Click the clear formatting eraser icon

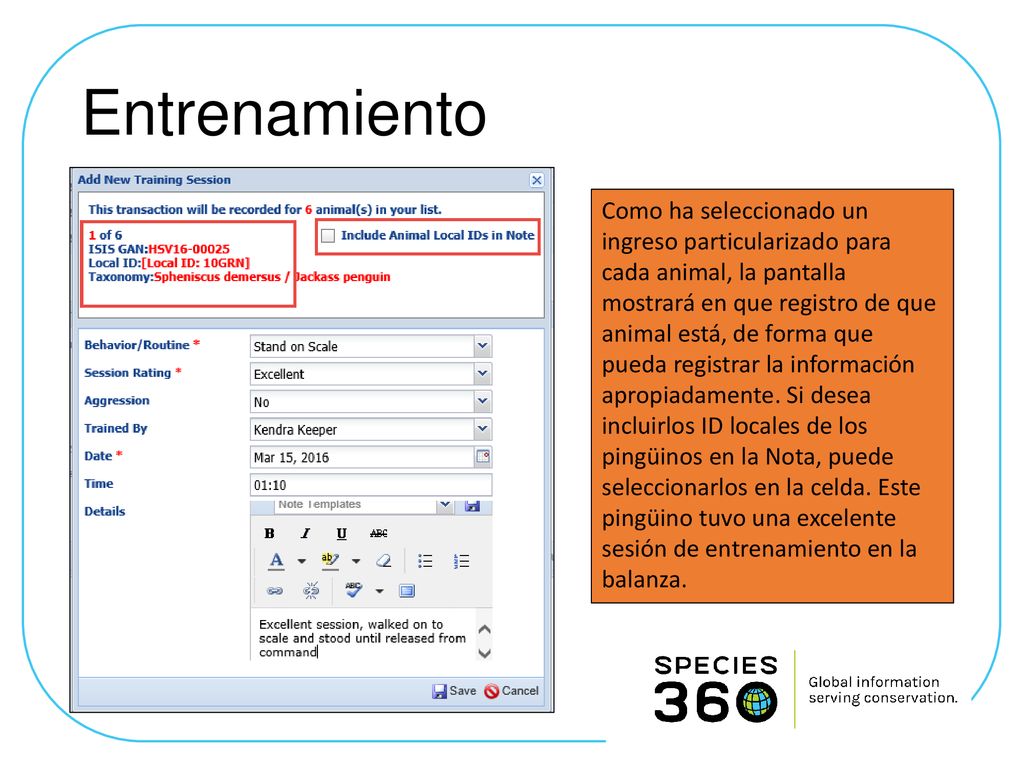[384, 561]
